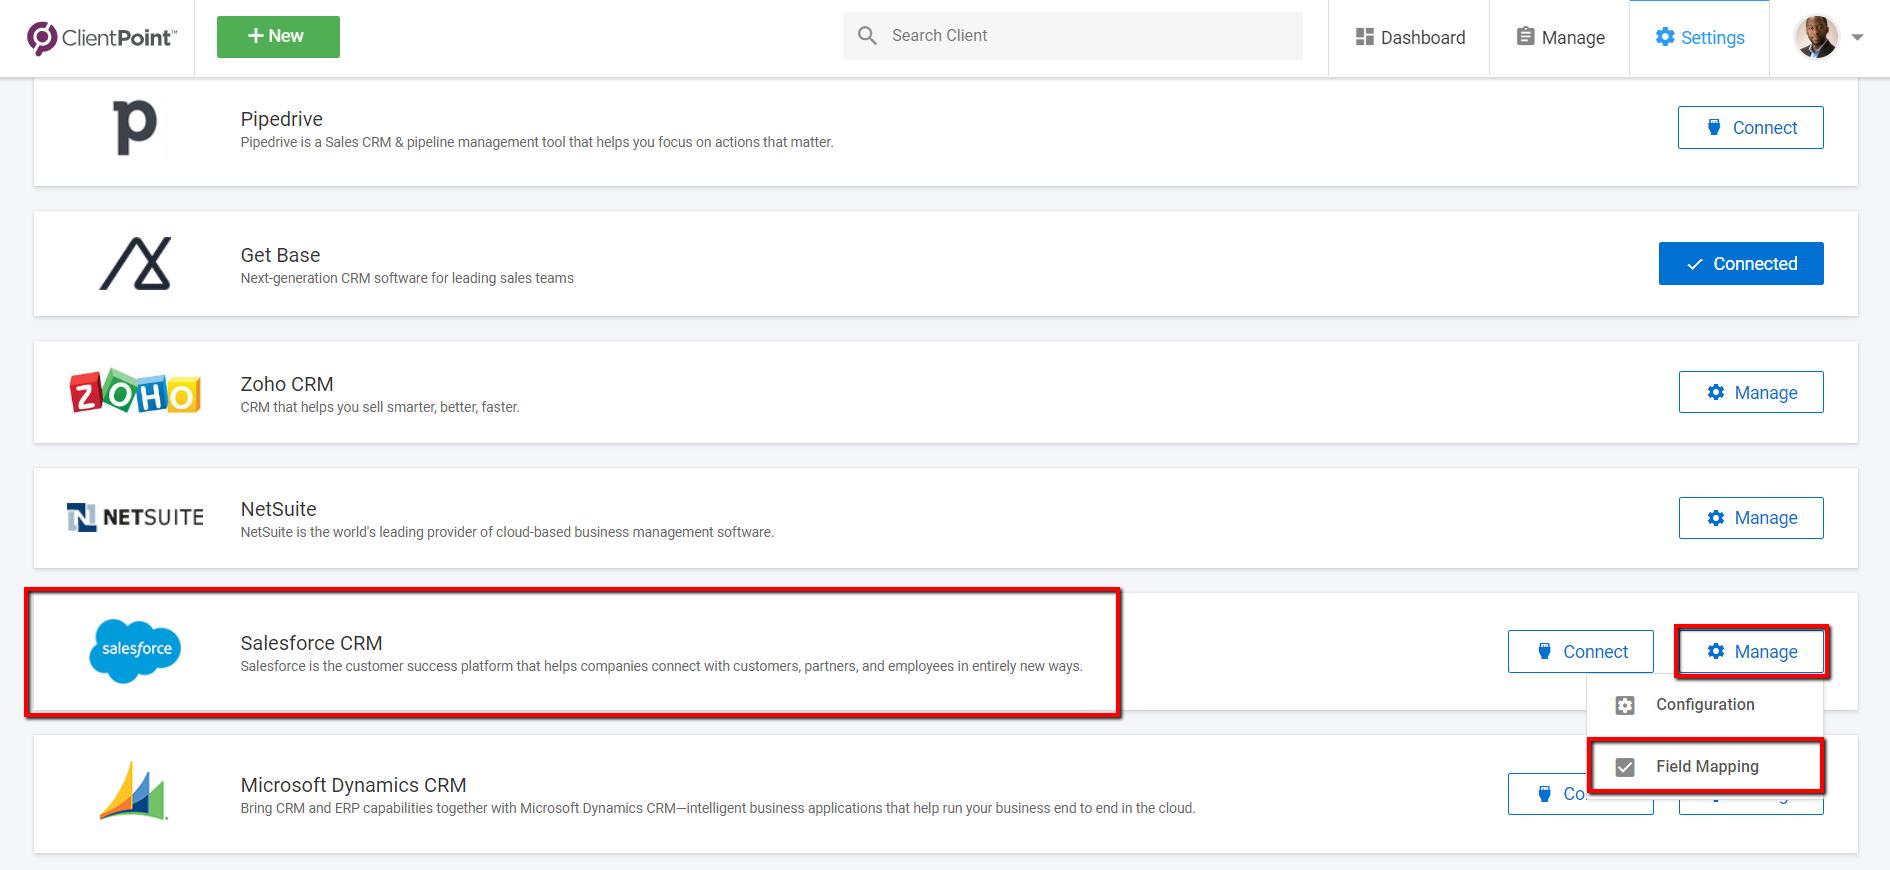Viewport: 1890px width, 870px height.
Task: Click the search magnifier icon
Action: (867, 36)
